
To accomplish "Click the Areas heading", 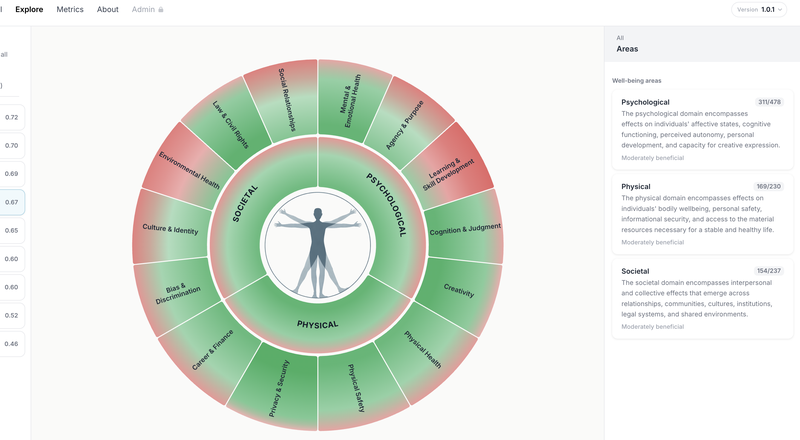I will pos(627,49).
